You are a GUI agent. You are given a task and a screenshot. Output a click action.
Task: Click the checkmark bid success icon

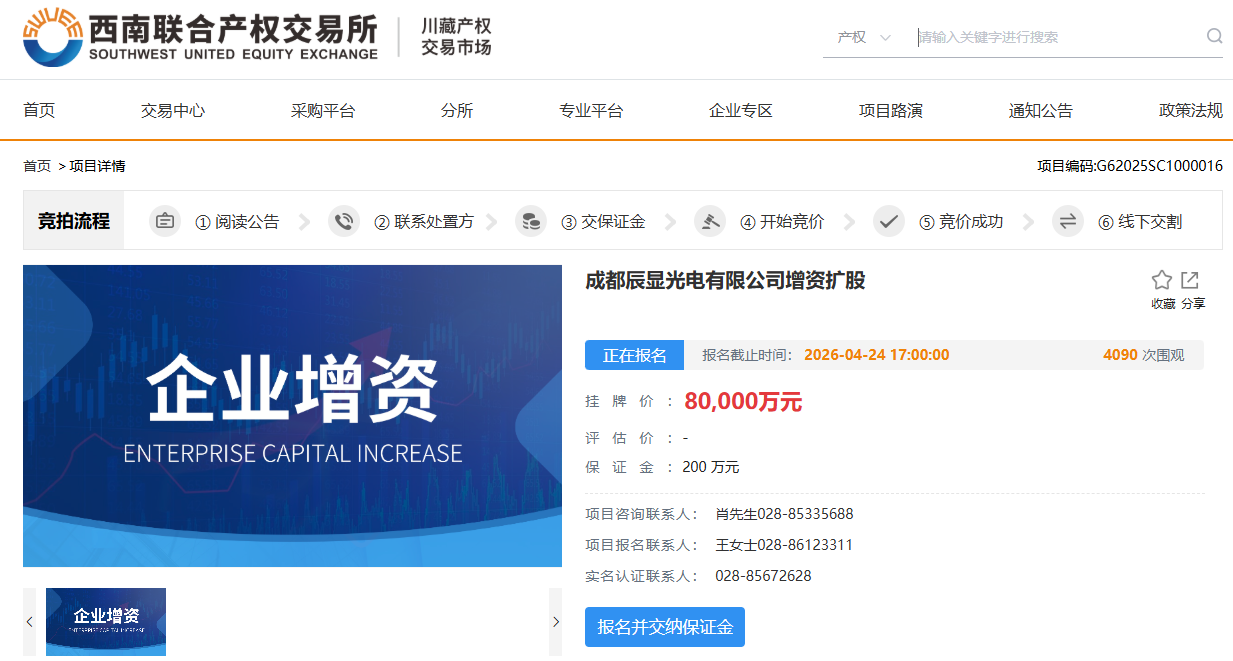[889, 221]
